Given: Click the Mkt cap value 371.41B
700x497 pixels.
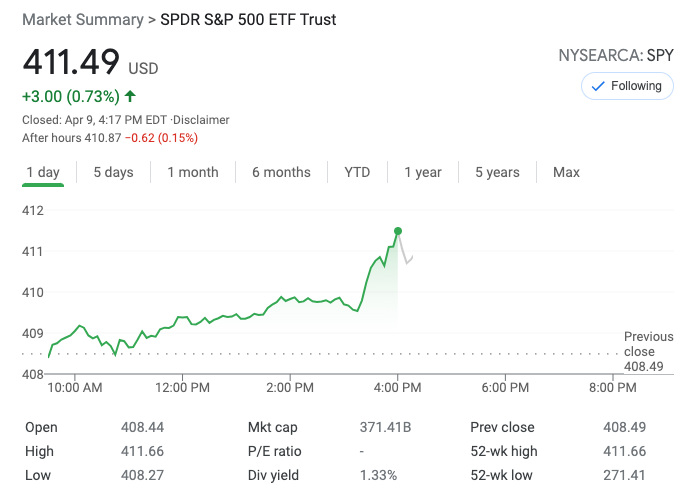Looking at the screenshot, I should tap(385, 427).
